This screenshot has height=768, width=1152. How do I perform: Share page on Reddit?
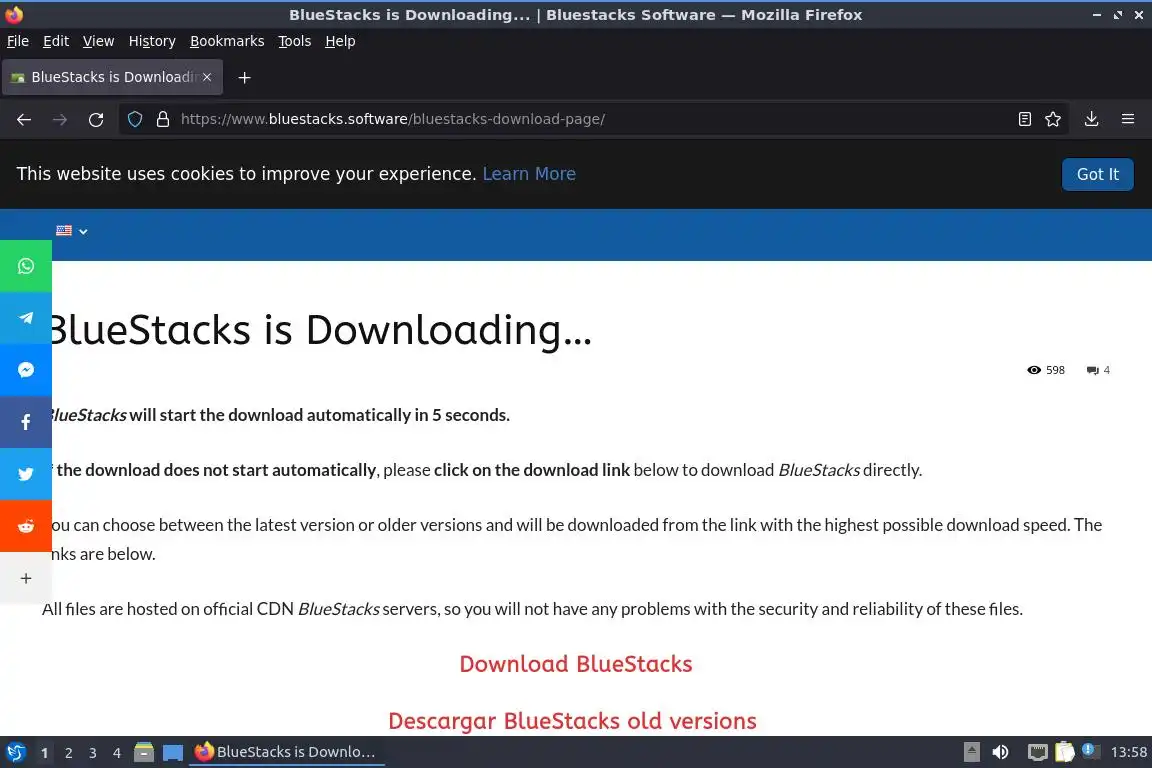[x=26, y=526]
